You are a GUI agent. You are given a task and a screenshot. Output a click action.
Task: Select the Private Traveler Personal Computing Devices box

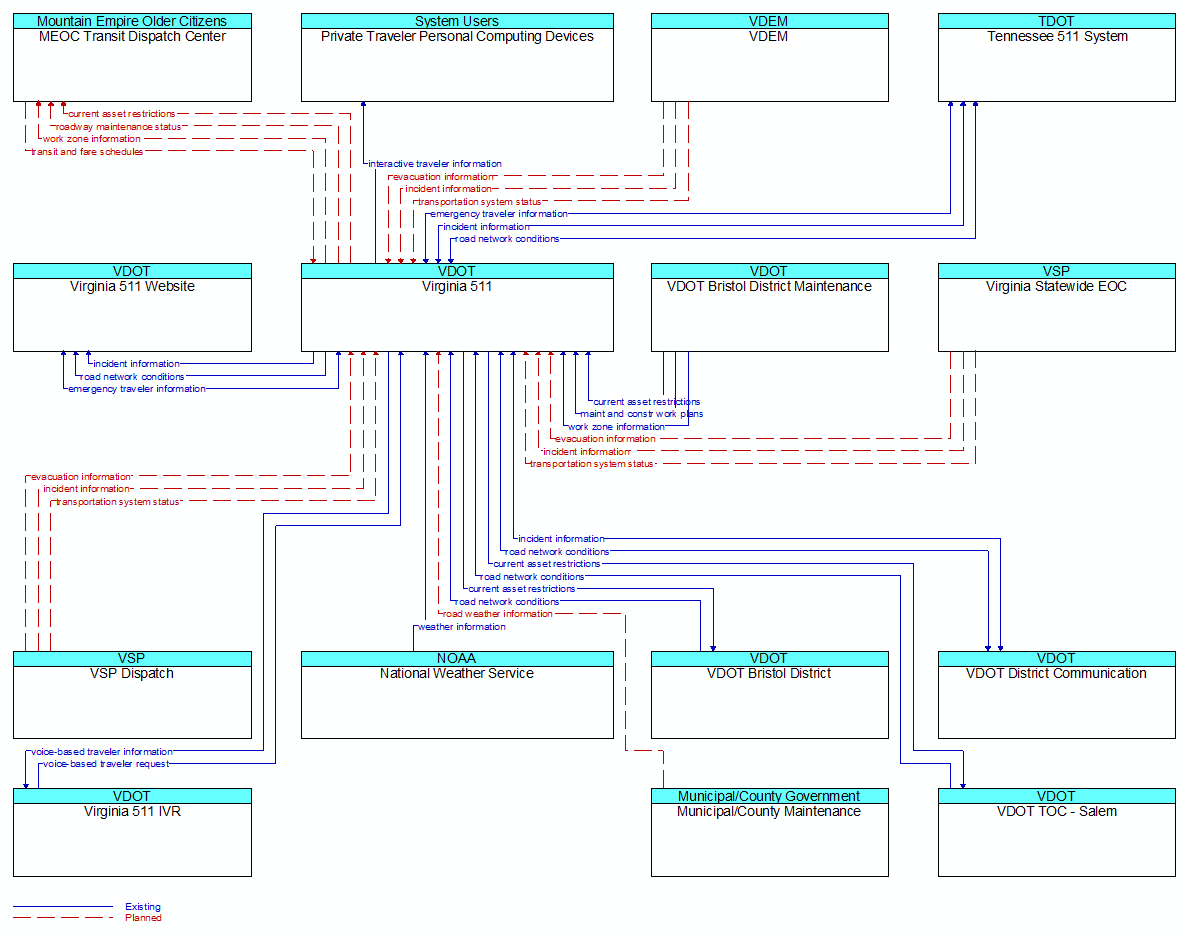[x=457, y=57]
